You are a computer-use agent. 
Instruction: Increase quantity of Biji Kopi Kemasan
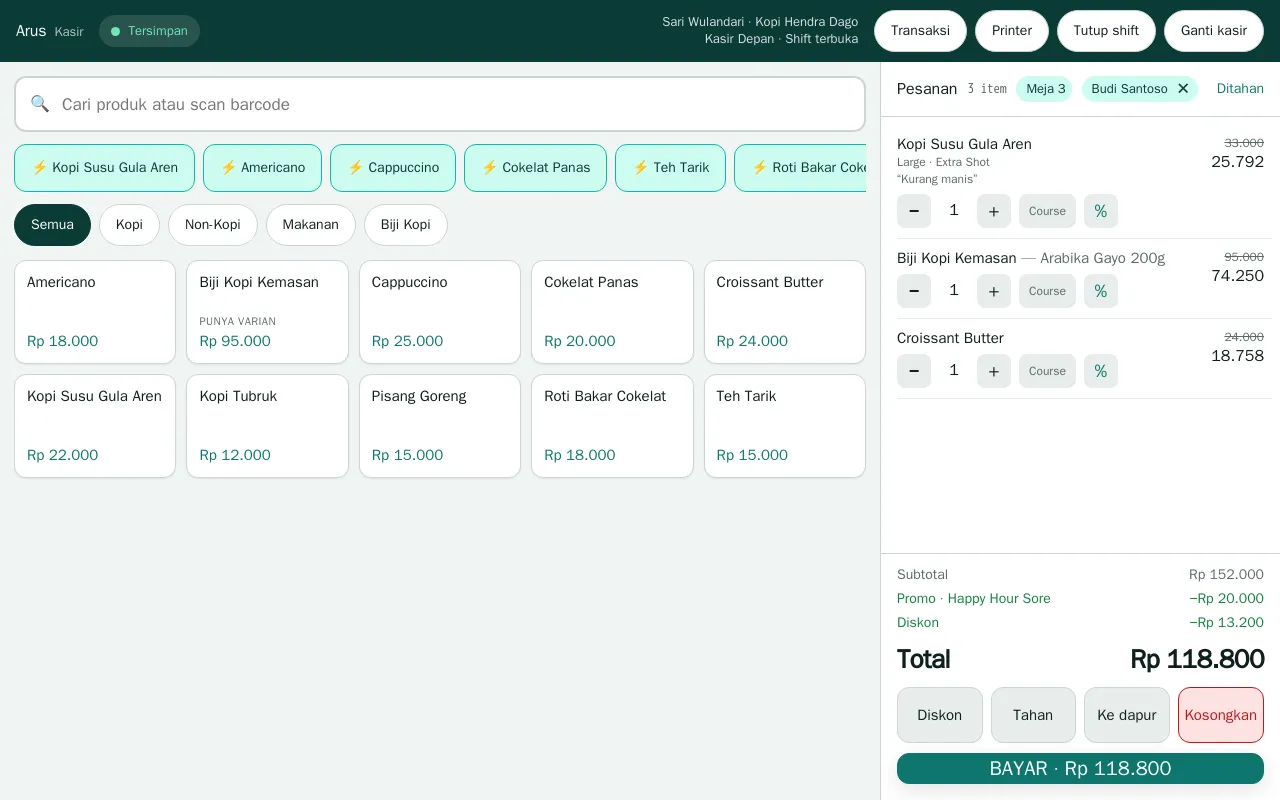pyautogui.click(x=993, y=291)
